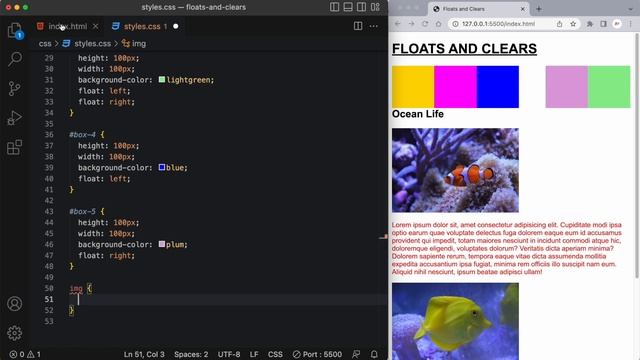Share this page icon in address bar
640x360 pixels.
[x=559, y=24]
